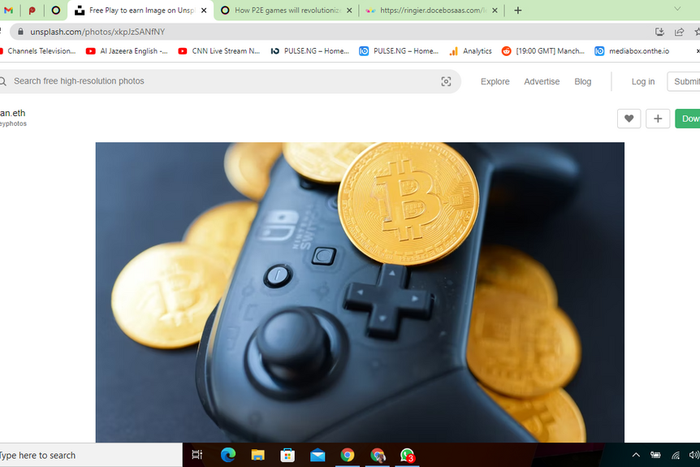Viewport: 700px width, 467px height.
Task: Show hidden system tray icons
Action: (636, 455)
